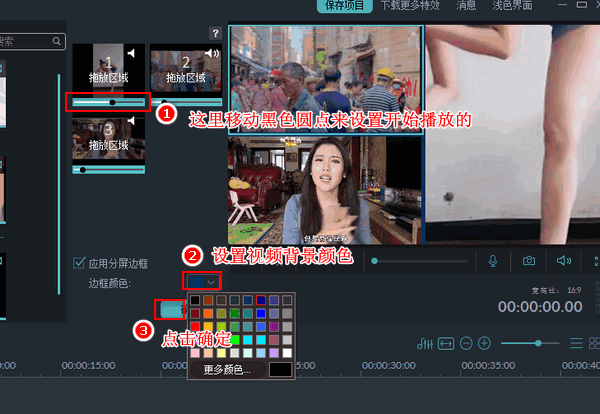Mute audio of drop zone 1

click(131, 53)
